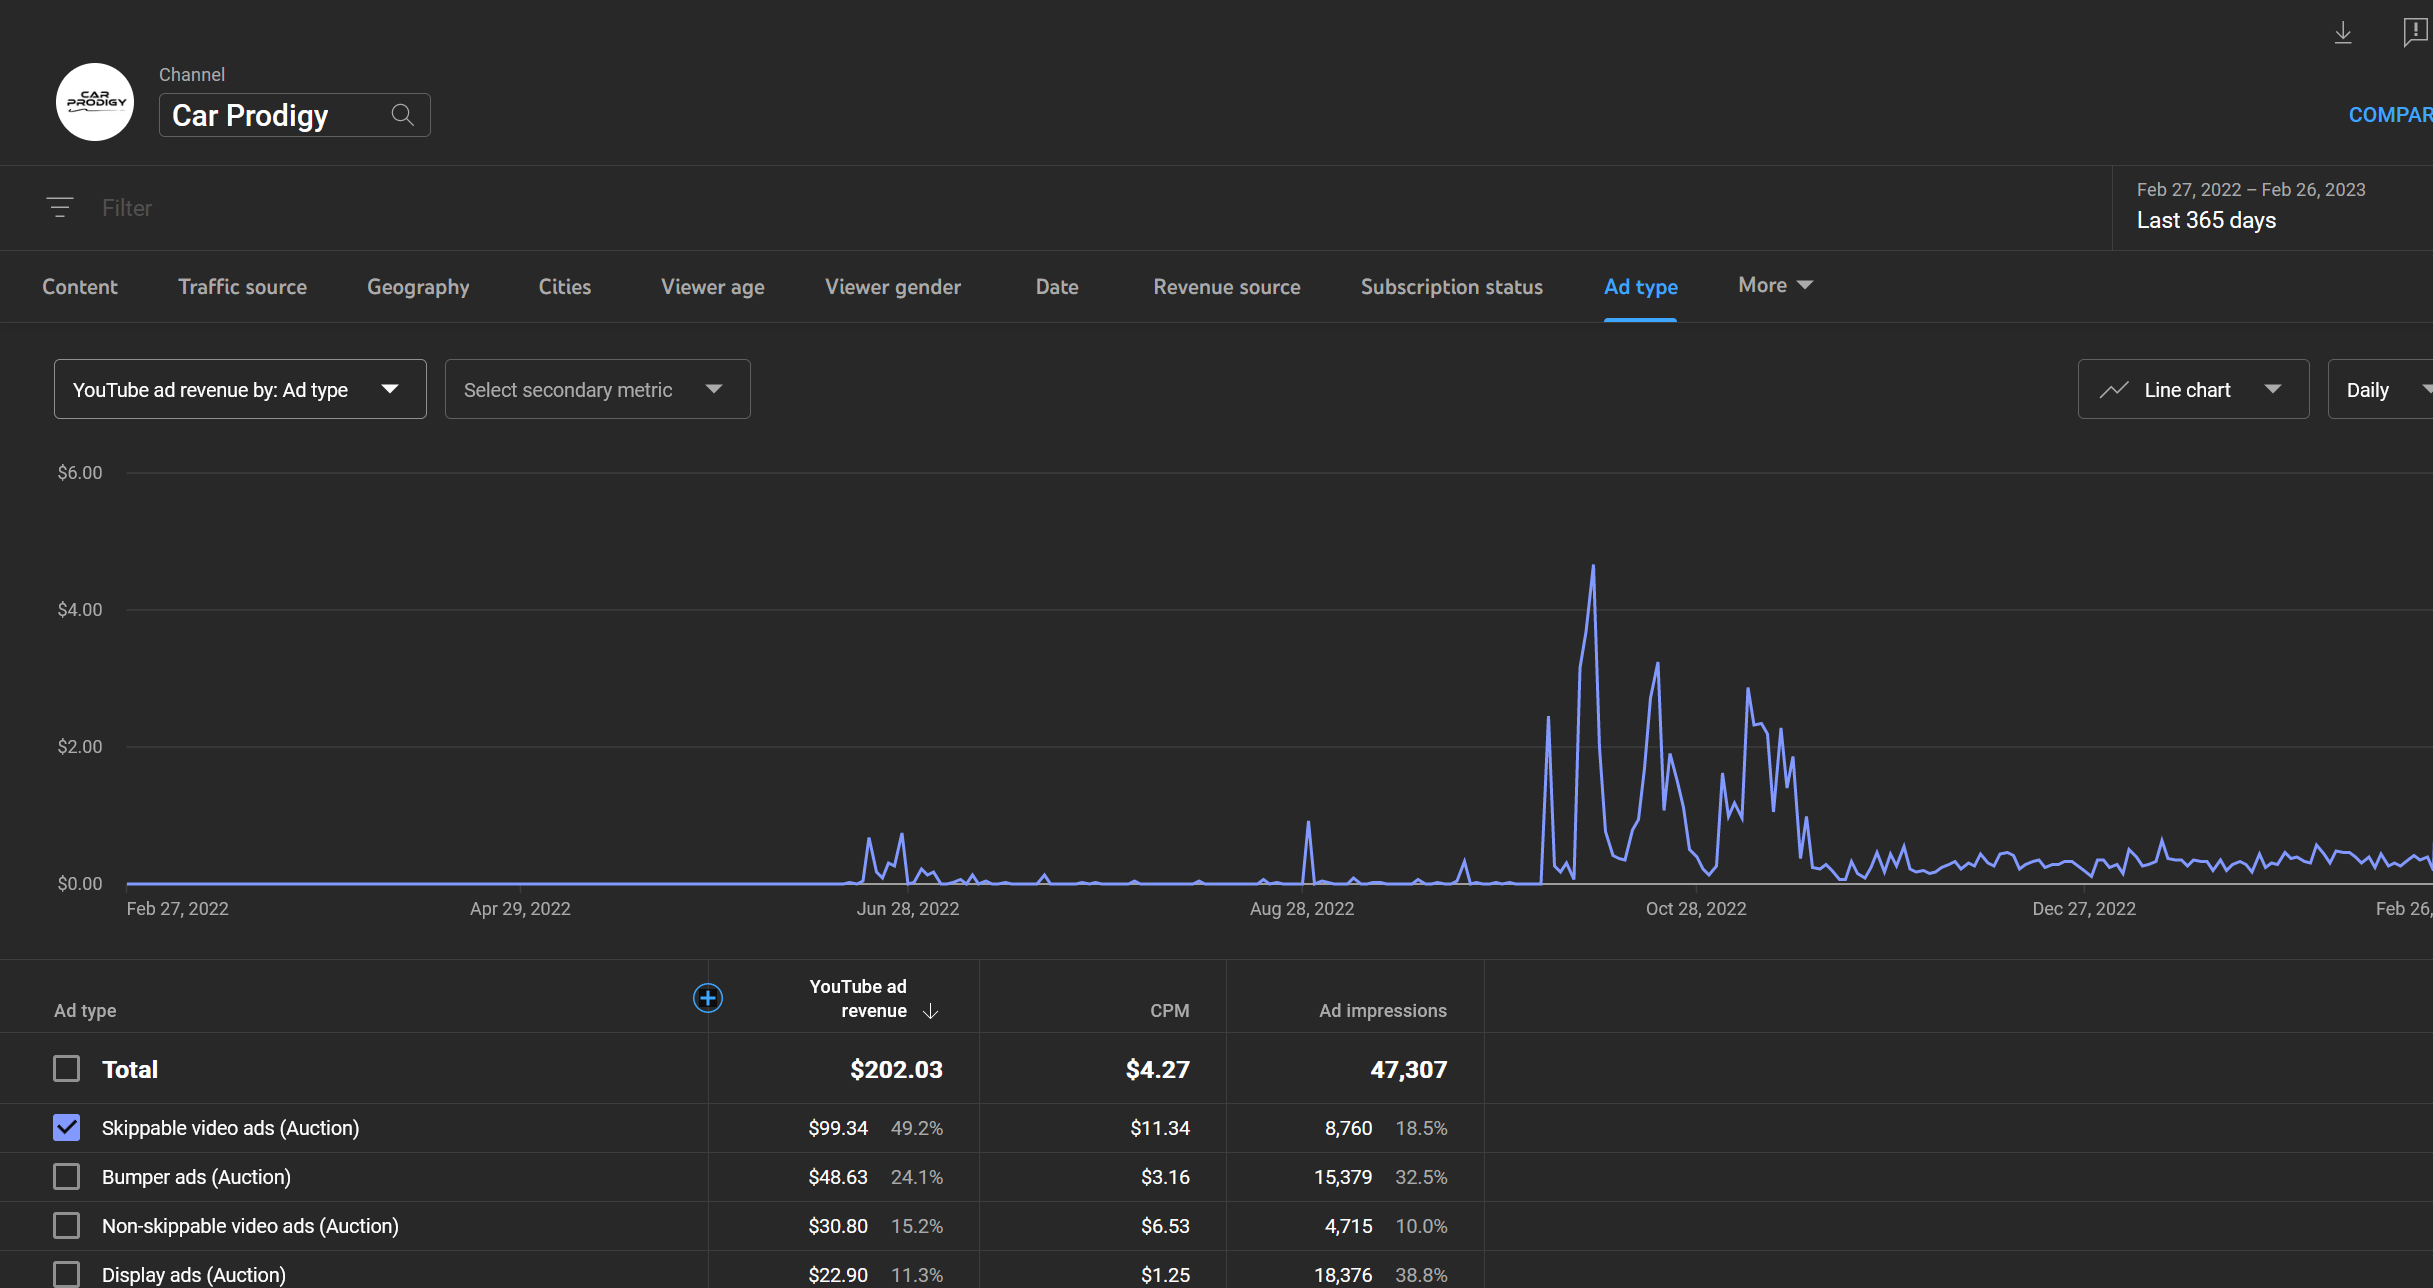Check Non-skippable video ads (Auction) checkbox
The width and height of the screenshot is (2433, 1288).
(x=67, y=1226)
